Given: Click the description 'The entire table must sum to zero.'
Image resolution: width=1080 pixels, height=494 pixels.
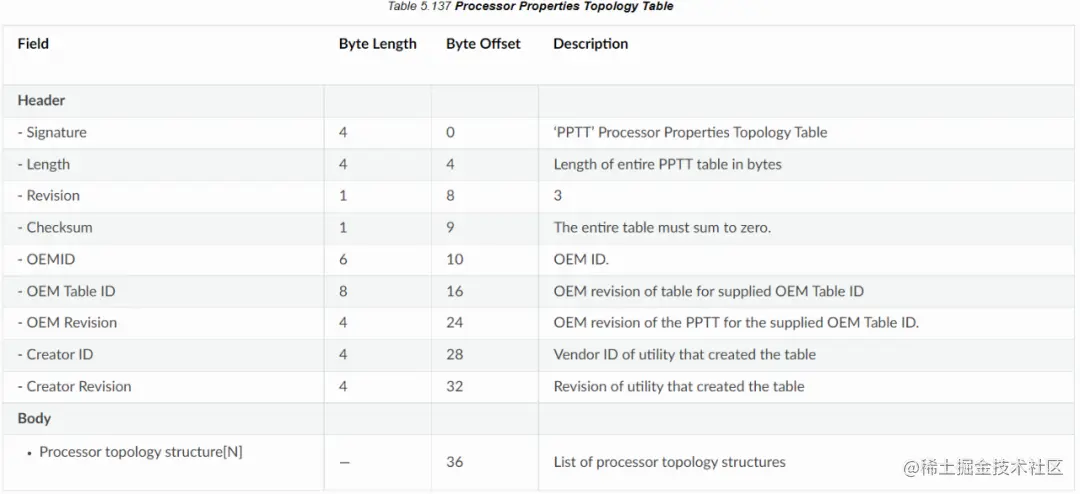Looking at the screenshot, I should 662,228.
